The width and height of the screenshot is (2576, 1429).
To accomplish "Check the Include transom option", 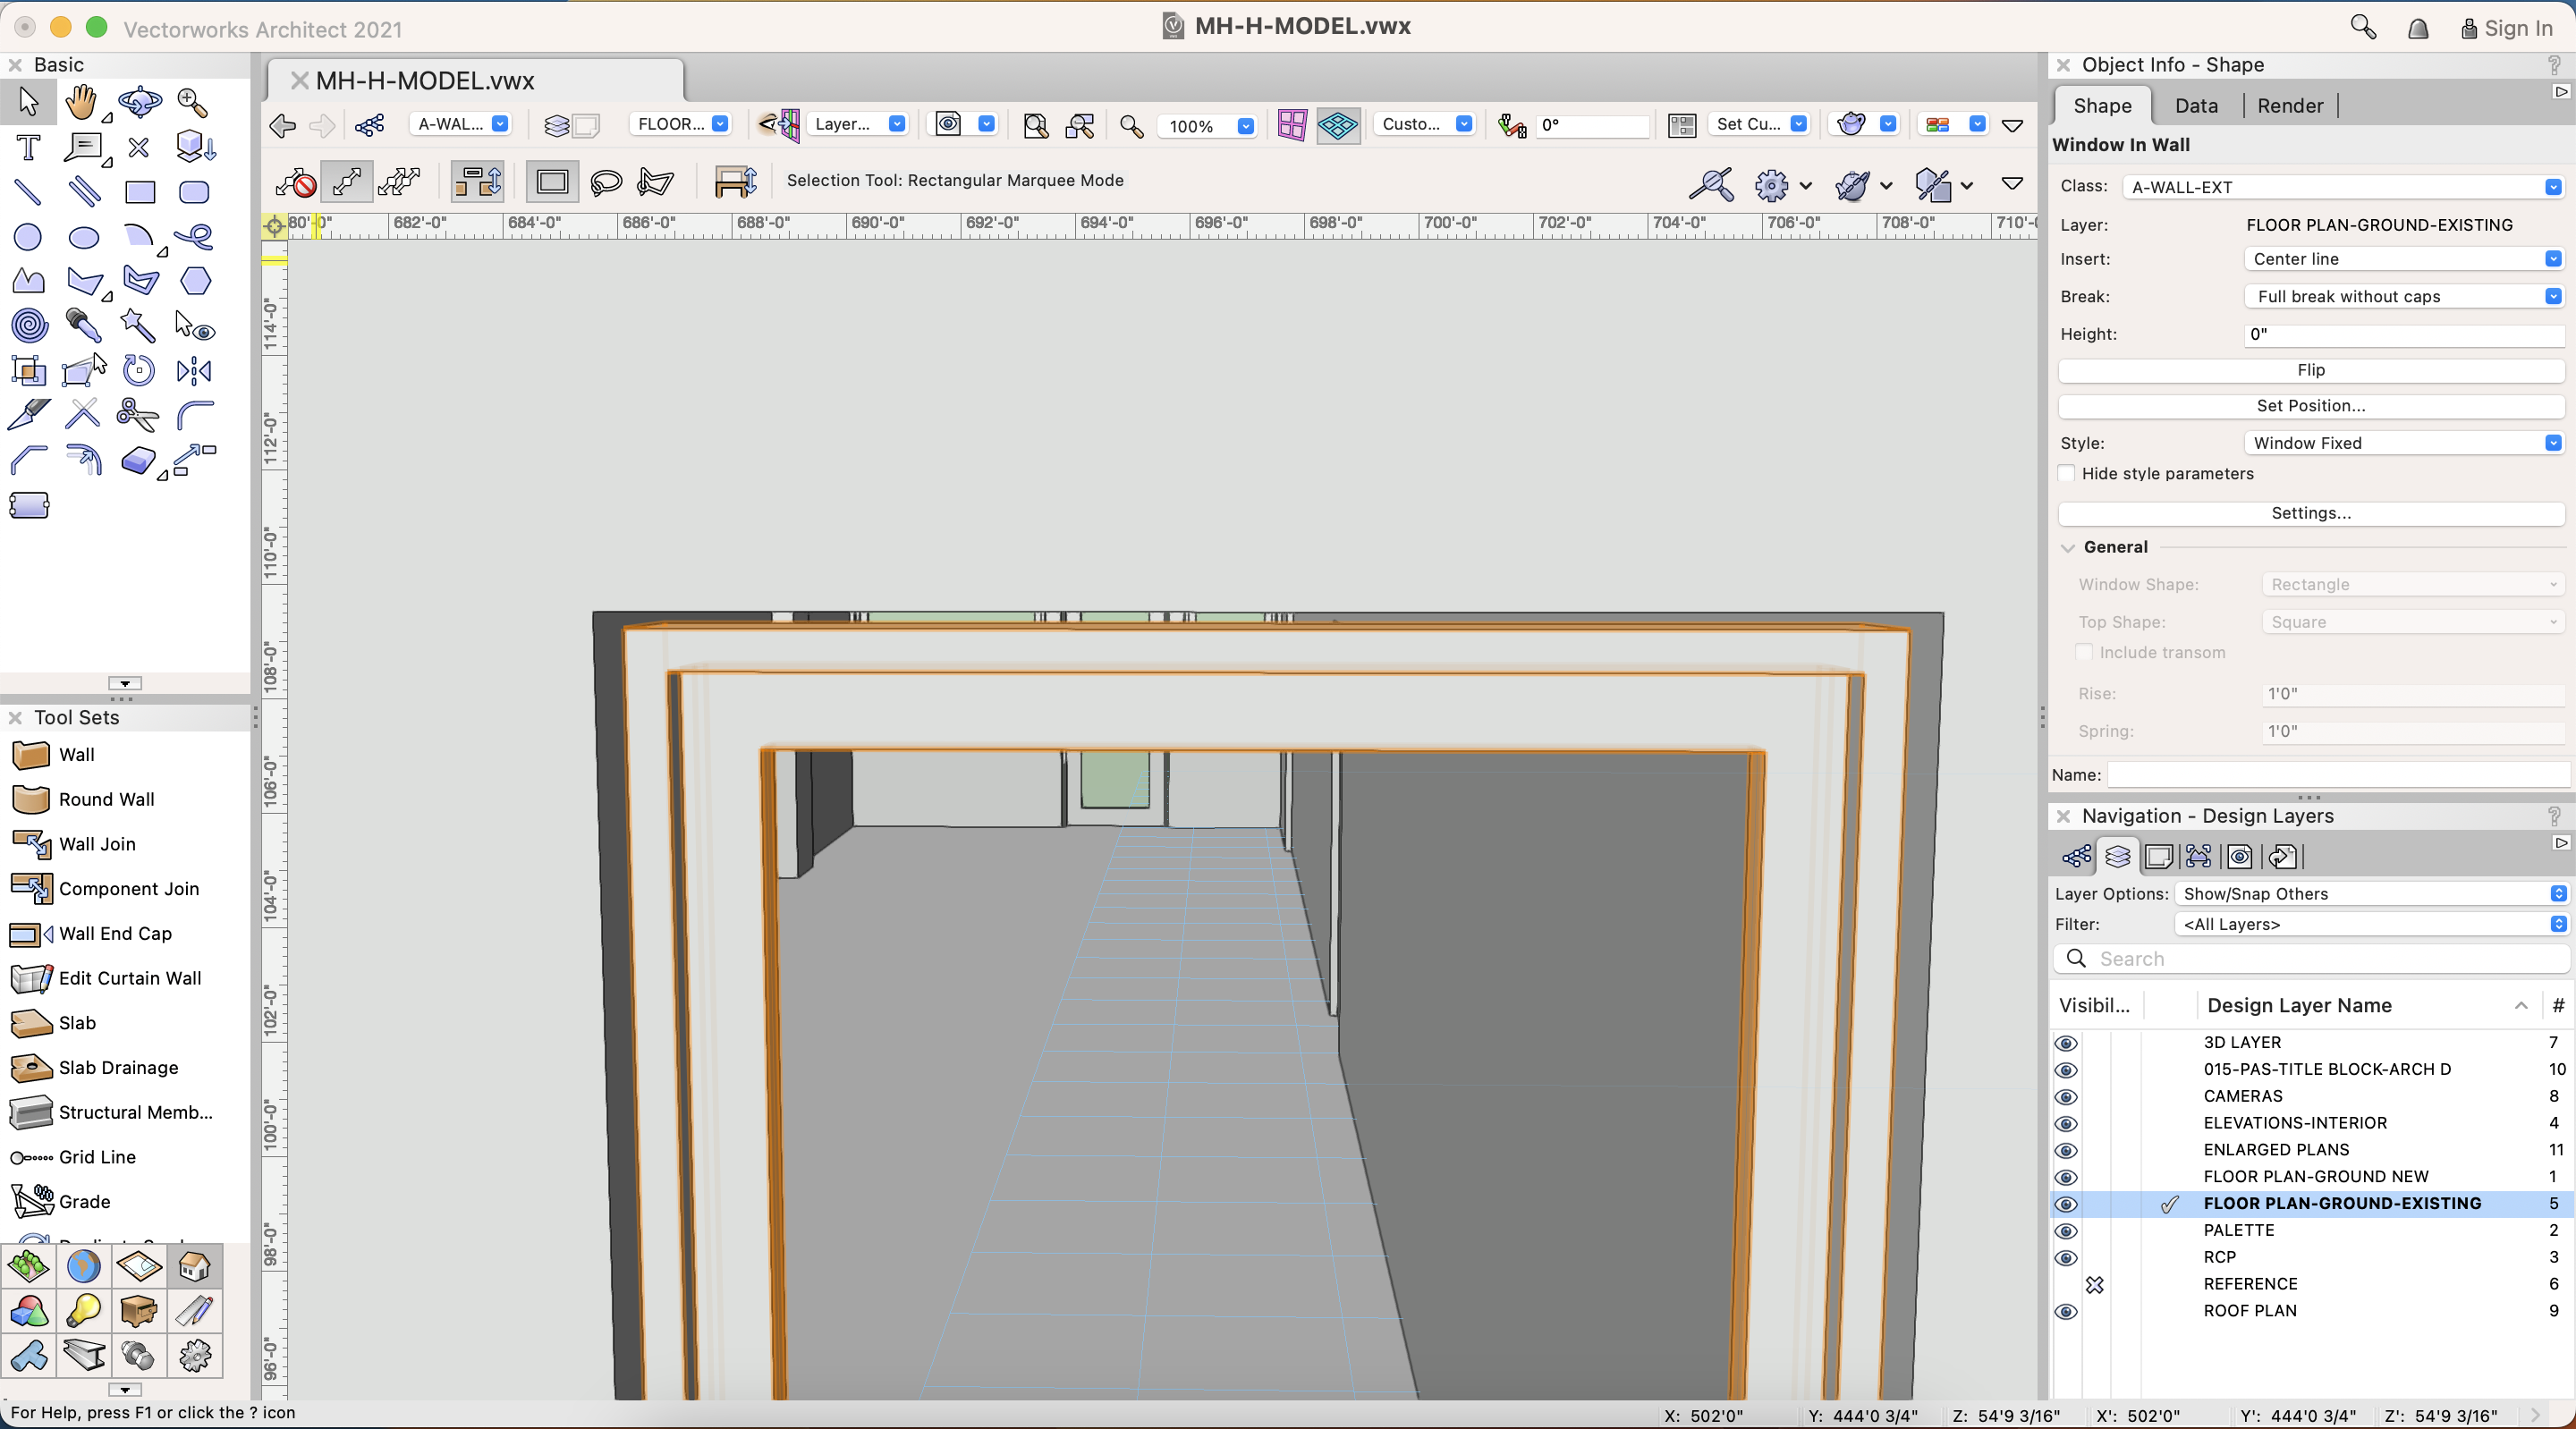I will coord(2083,651).
